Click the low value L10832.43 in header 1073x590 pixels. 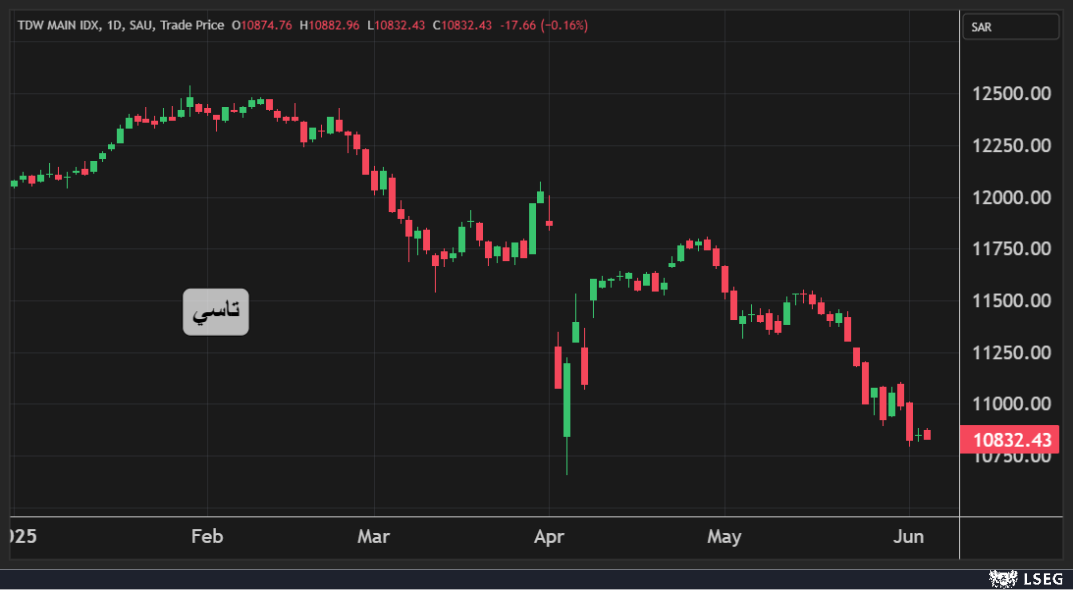coord(396,25)
